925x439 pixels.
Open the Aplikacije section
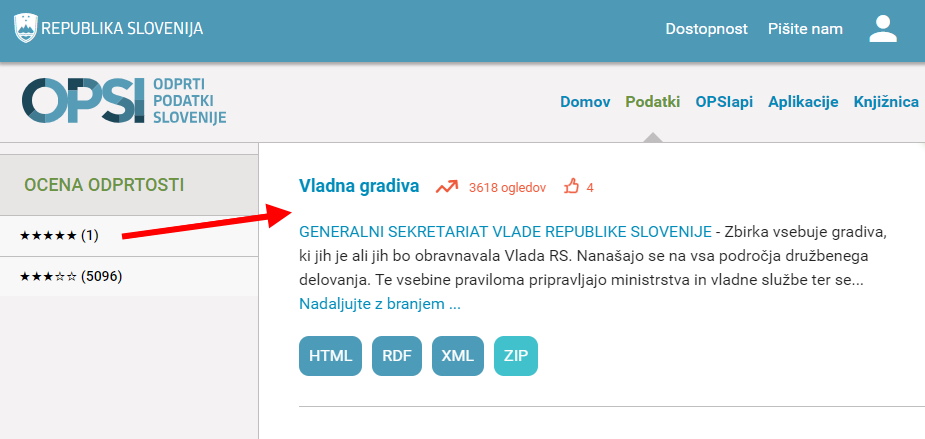click(x=803, y=102)
